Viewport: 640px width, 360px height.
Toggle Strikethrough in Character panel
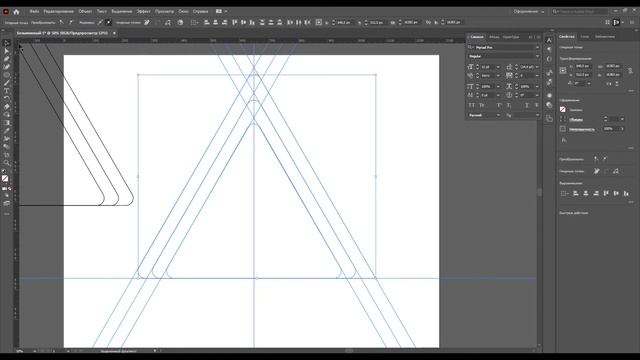point(537,105)
